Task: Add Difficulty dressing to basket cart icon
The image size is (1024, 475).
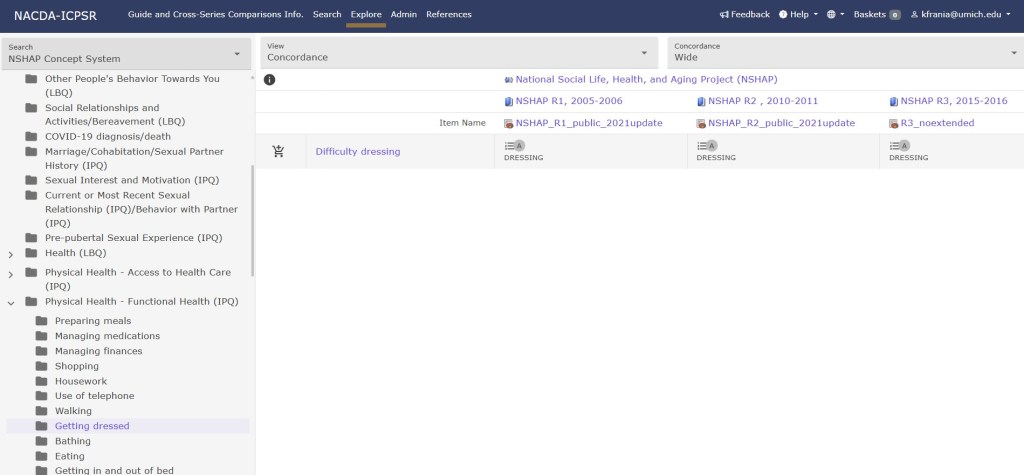Action: pos(278,152)
